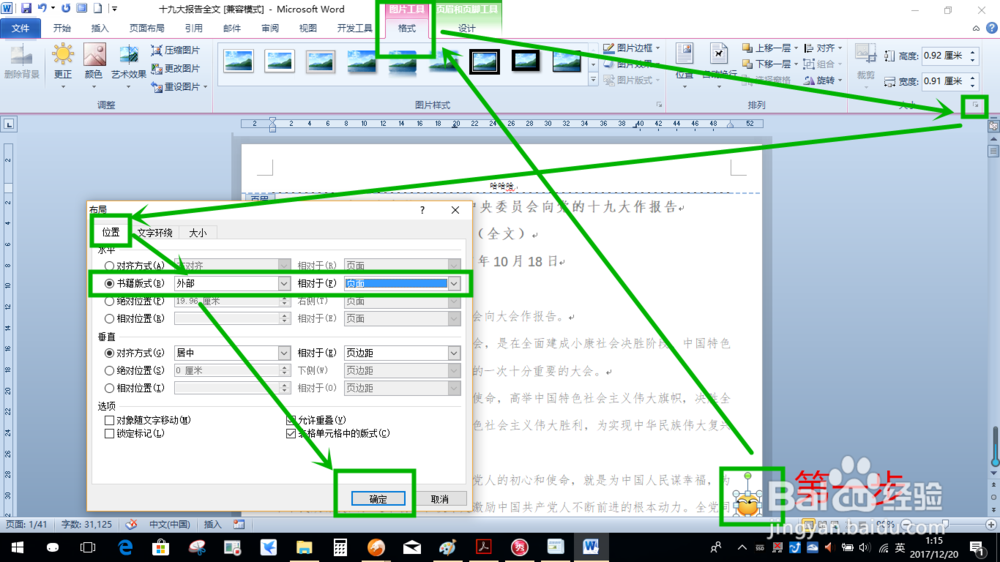This screenshot has width=1000, height=562.
Task: Select 书籍版式(B) radio button
Action: pyautogui.click(x=109, y=283)
